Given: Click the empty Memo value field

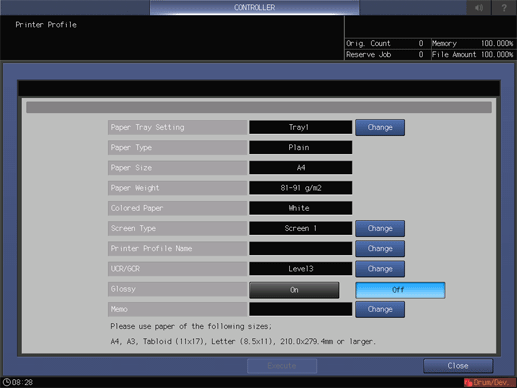Looking at the screenshot, I should [300, 309].
